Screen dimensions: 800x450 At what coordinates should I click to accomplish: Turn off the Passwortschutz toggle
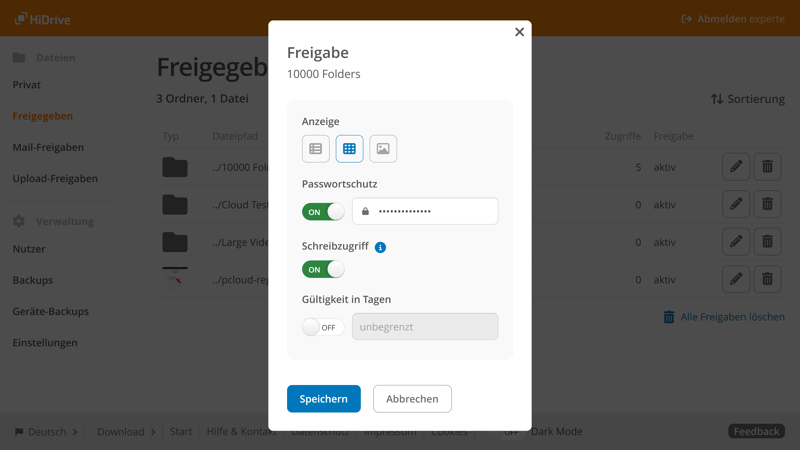tap(323, 212)
